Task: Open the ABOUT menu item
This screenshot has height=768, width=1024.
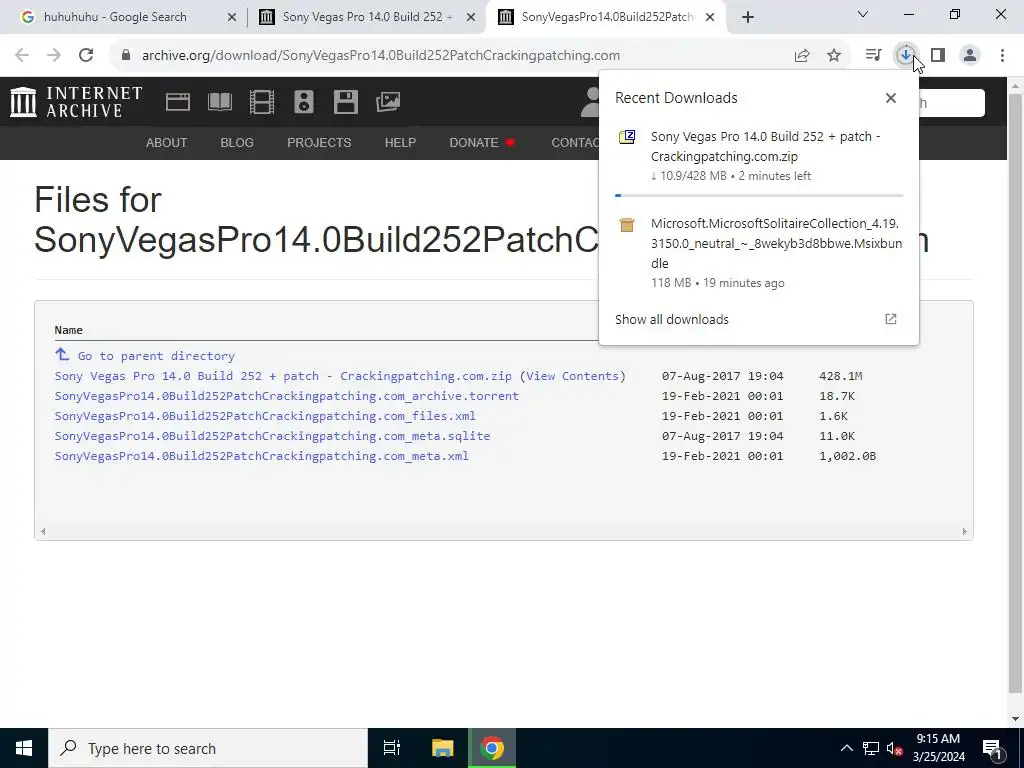Action: click(x=167, y=142)
